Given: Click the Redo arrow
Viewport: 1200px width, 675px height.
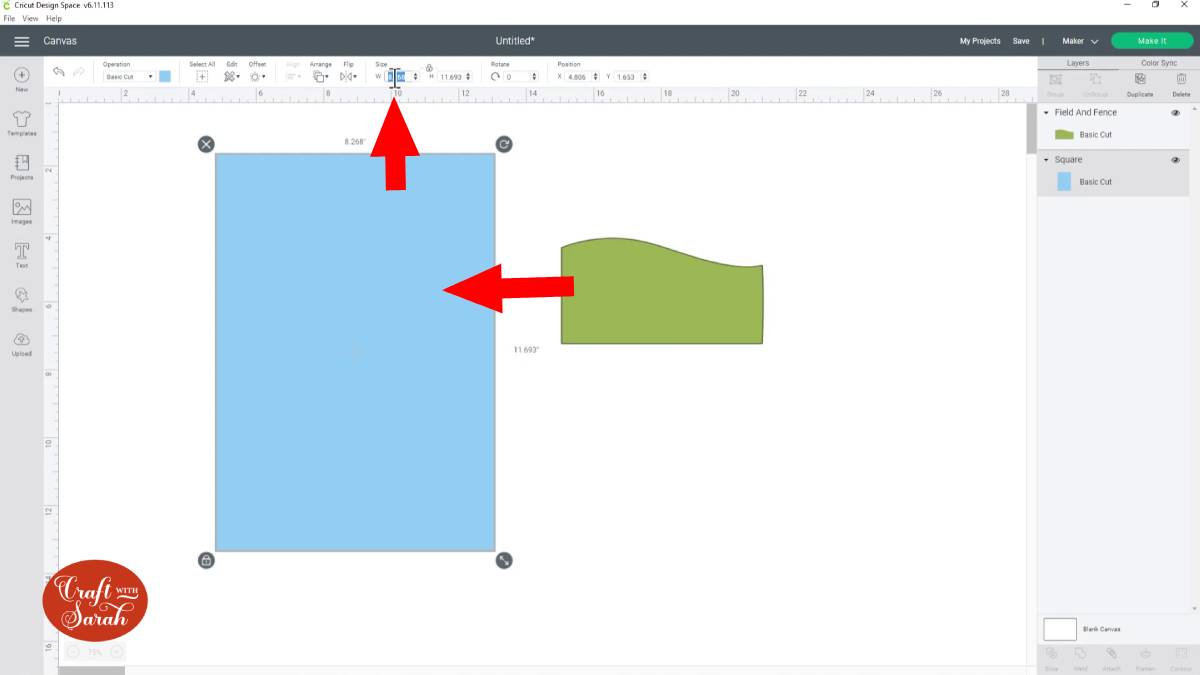Looking at the screenshot, I should (x=78, y=73).
